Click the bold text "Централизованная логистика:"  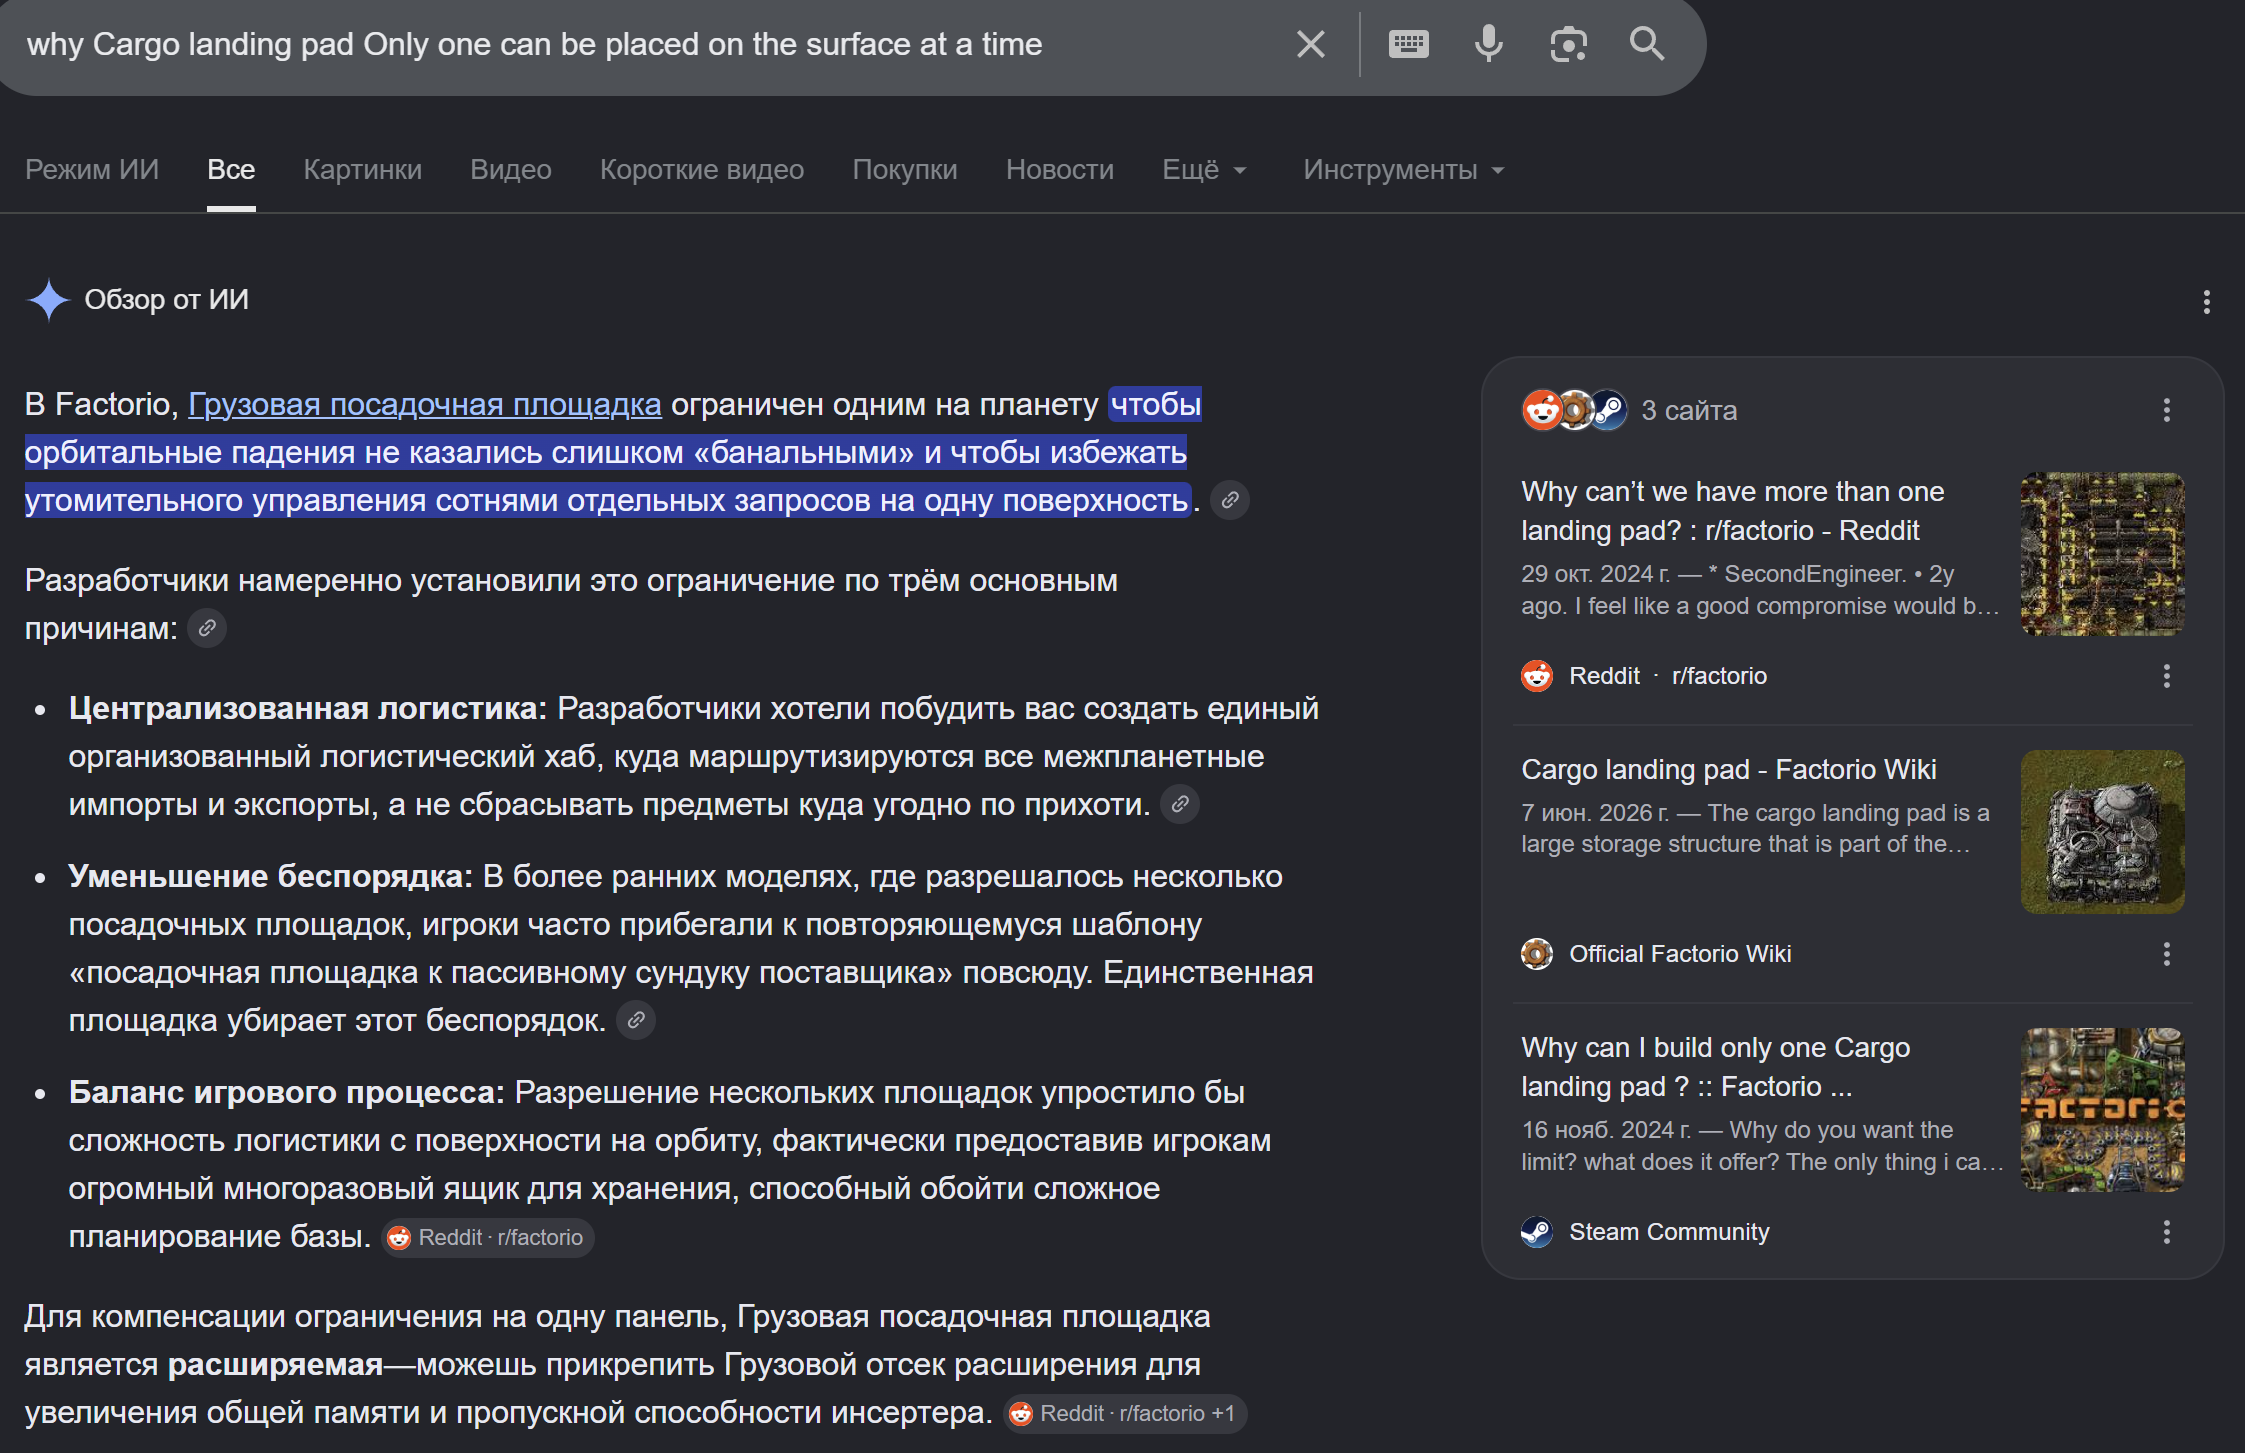pyautogui.click(x=308, y=708)
